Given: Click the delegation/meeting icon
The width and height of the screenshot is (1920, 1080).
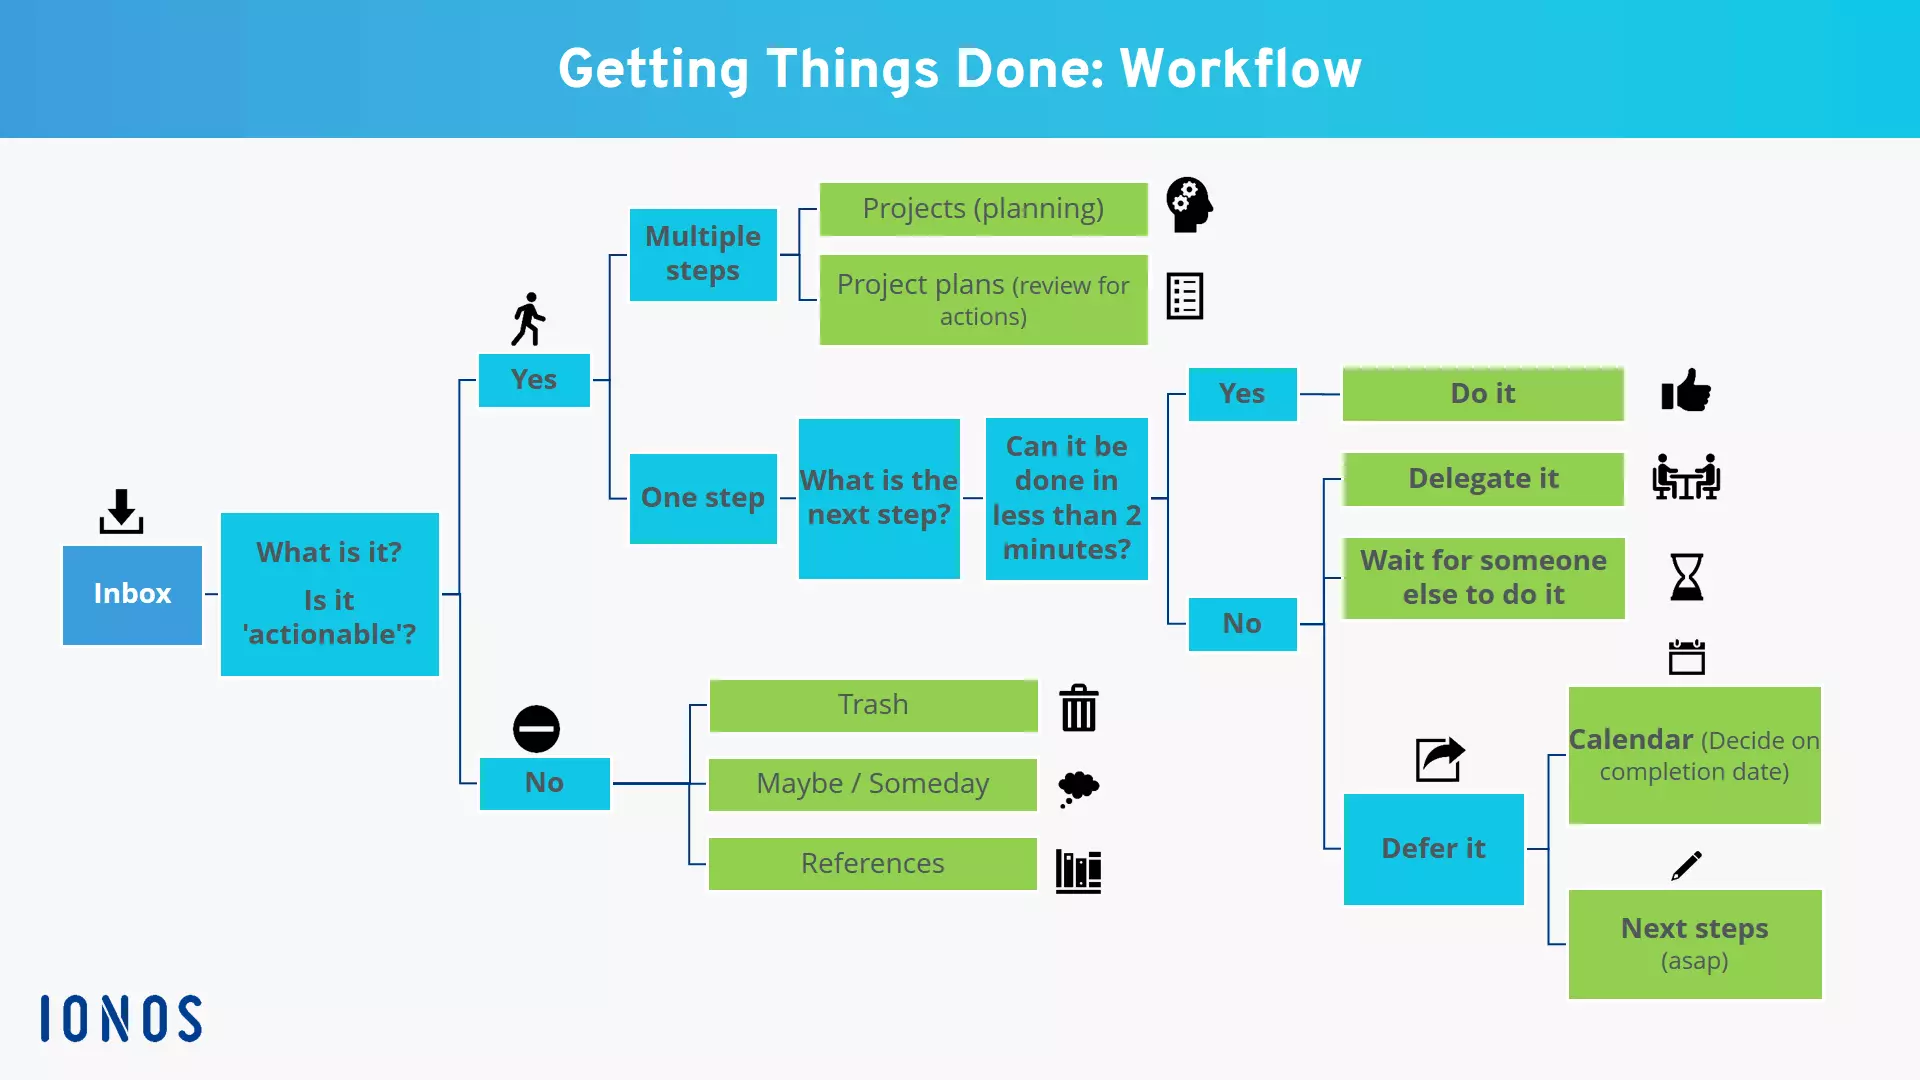Looking at the screenshot, I should click(x=1685, y=477).
